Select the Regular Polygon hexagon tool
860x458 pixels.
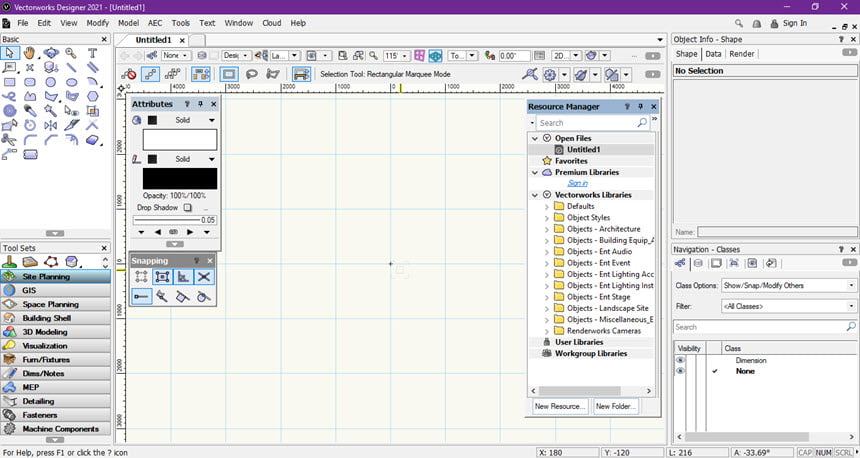[x=92, y=96]
